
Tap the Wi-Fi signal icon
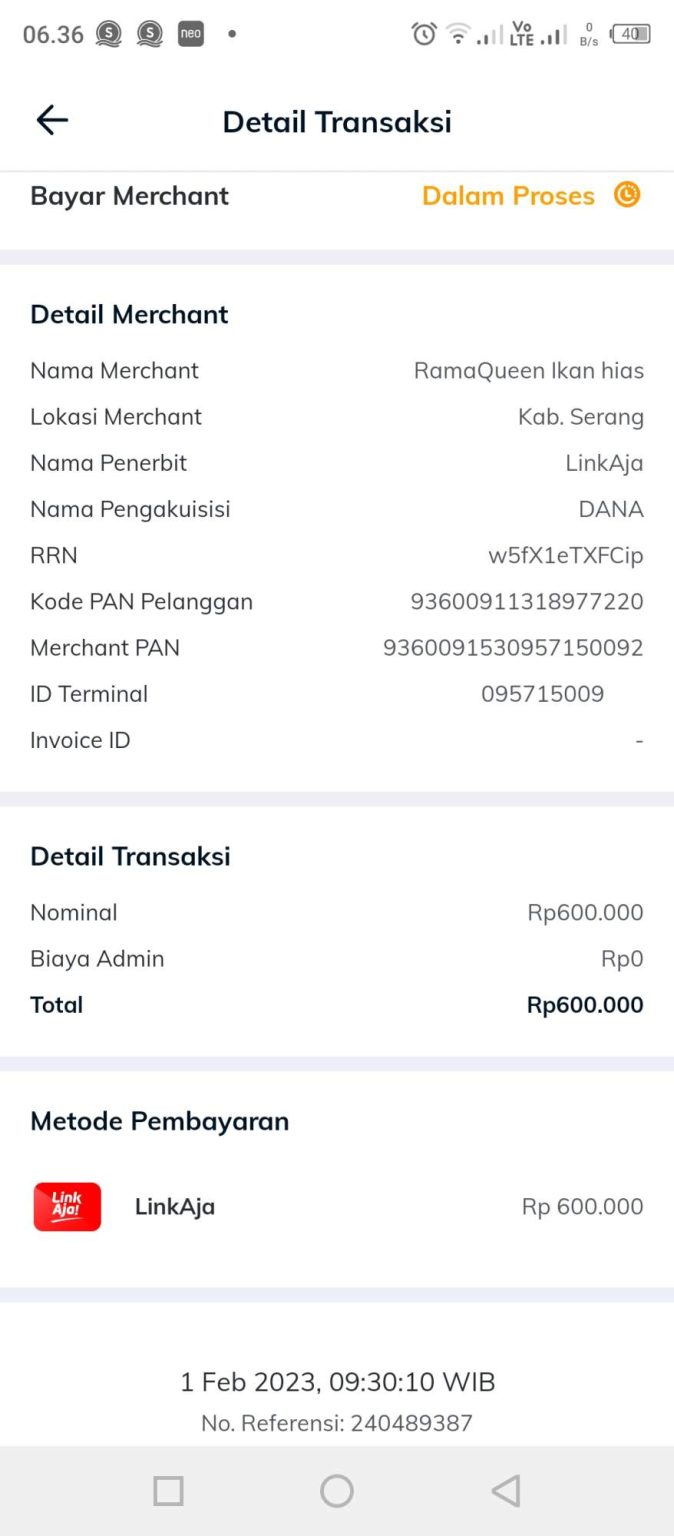pos(457,33)
